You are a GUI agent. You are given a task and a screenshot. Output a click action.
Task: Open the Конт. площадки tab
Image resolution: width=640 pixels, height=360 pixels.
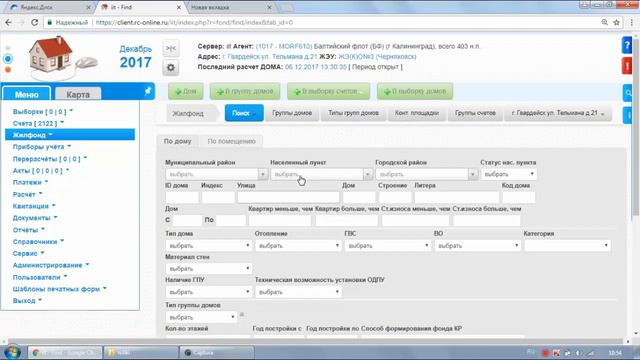[x=417, y=113]
